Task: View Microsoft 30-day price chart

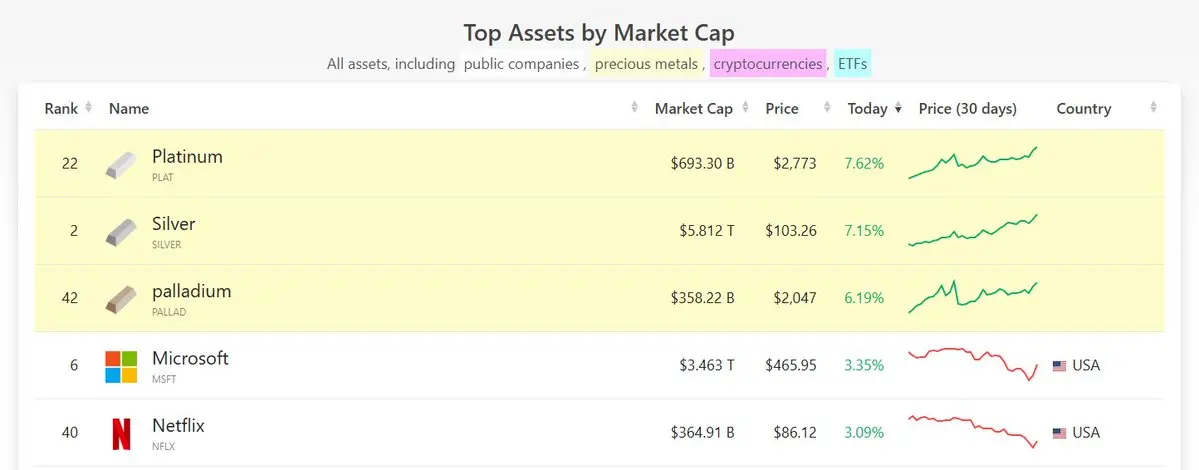Action: tap(973, 364)
